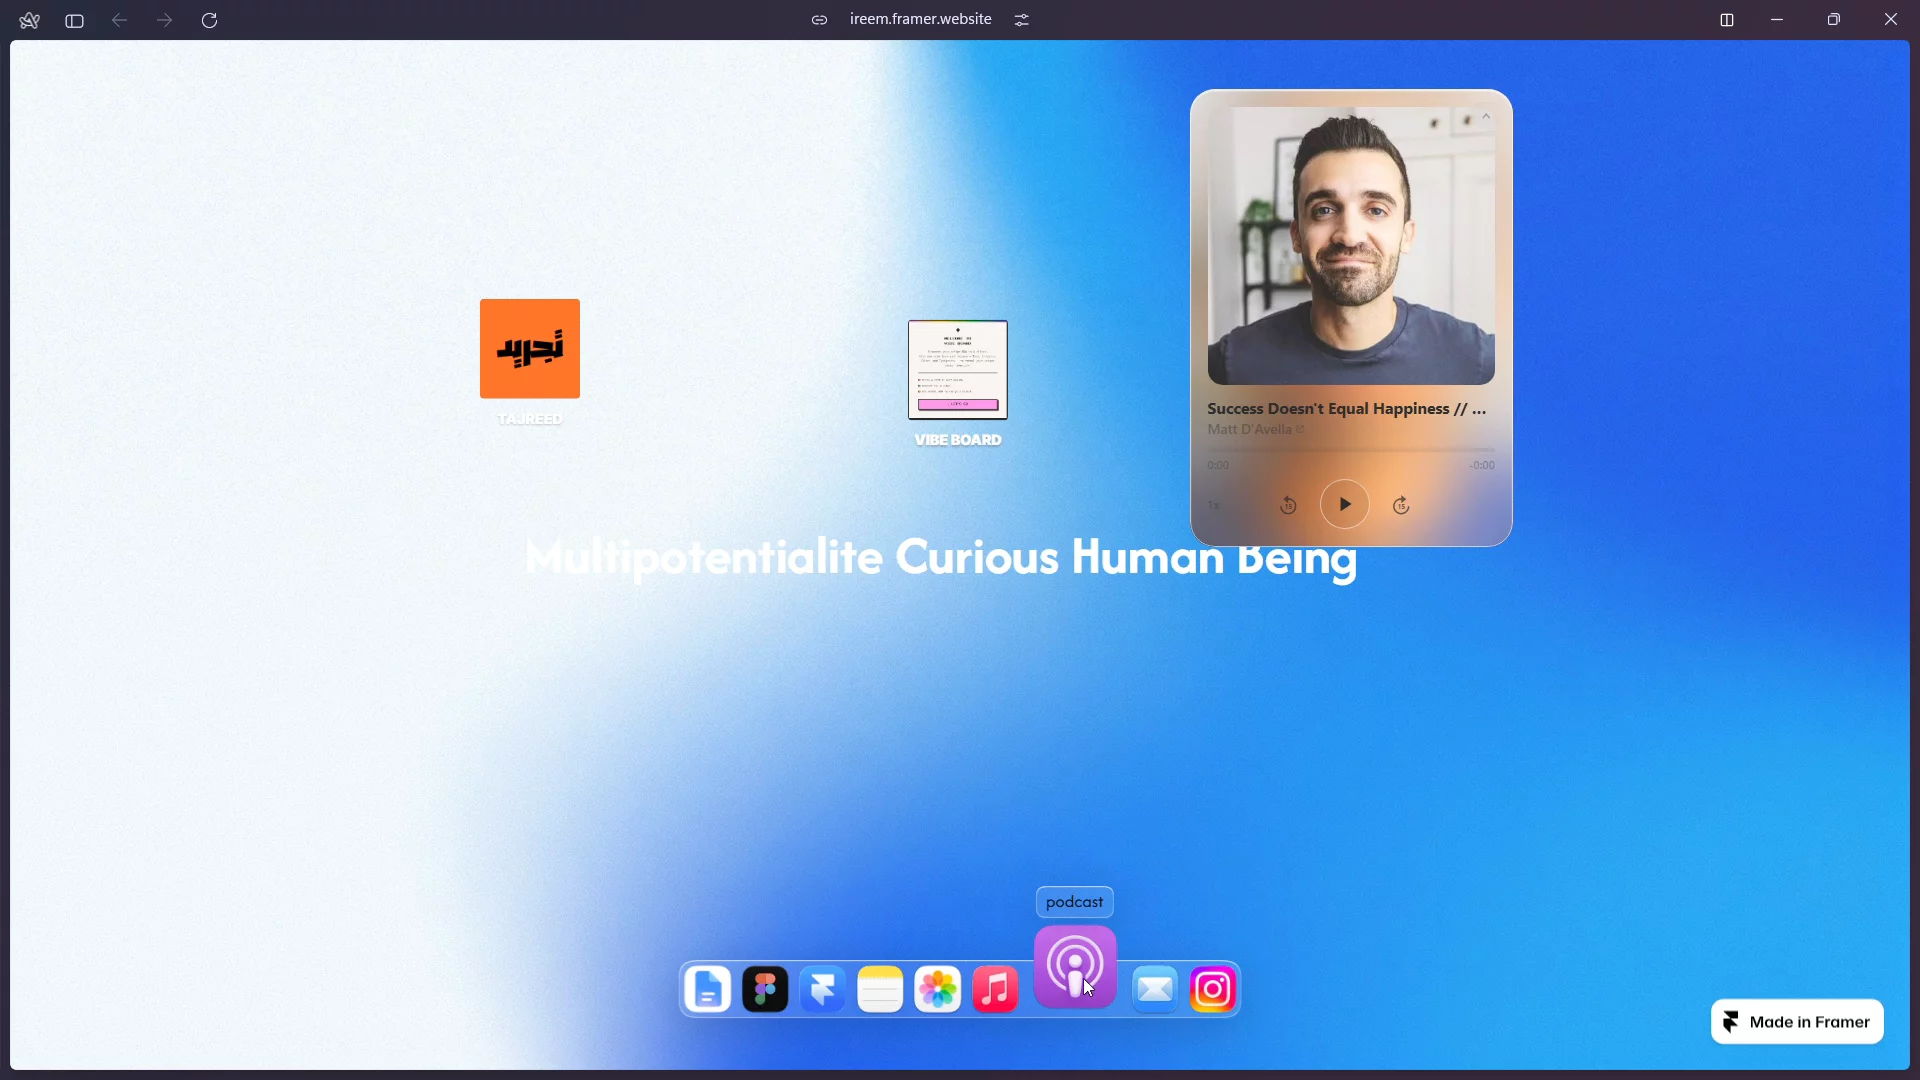
Task: Click the browser logo menu icon
Action: (29, 20)
